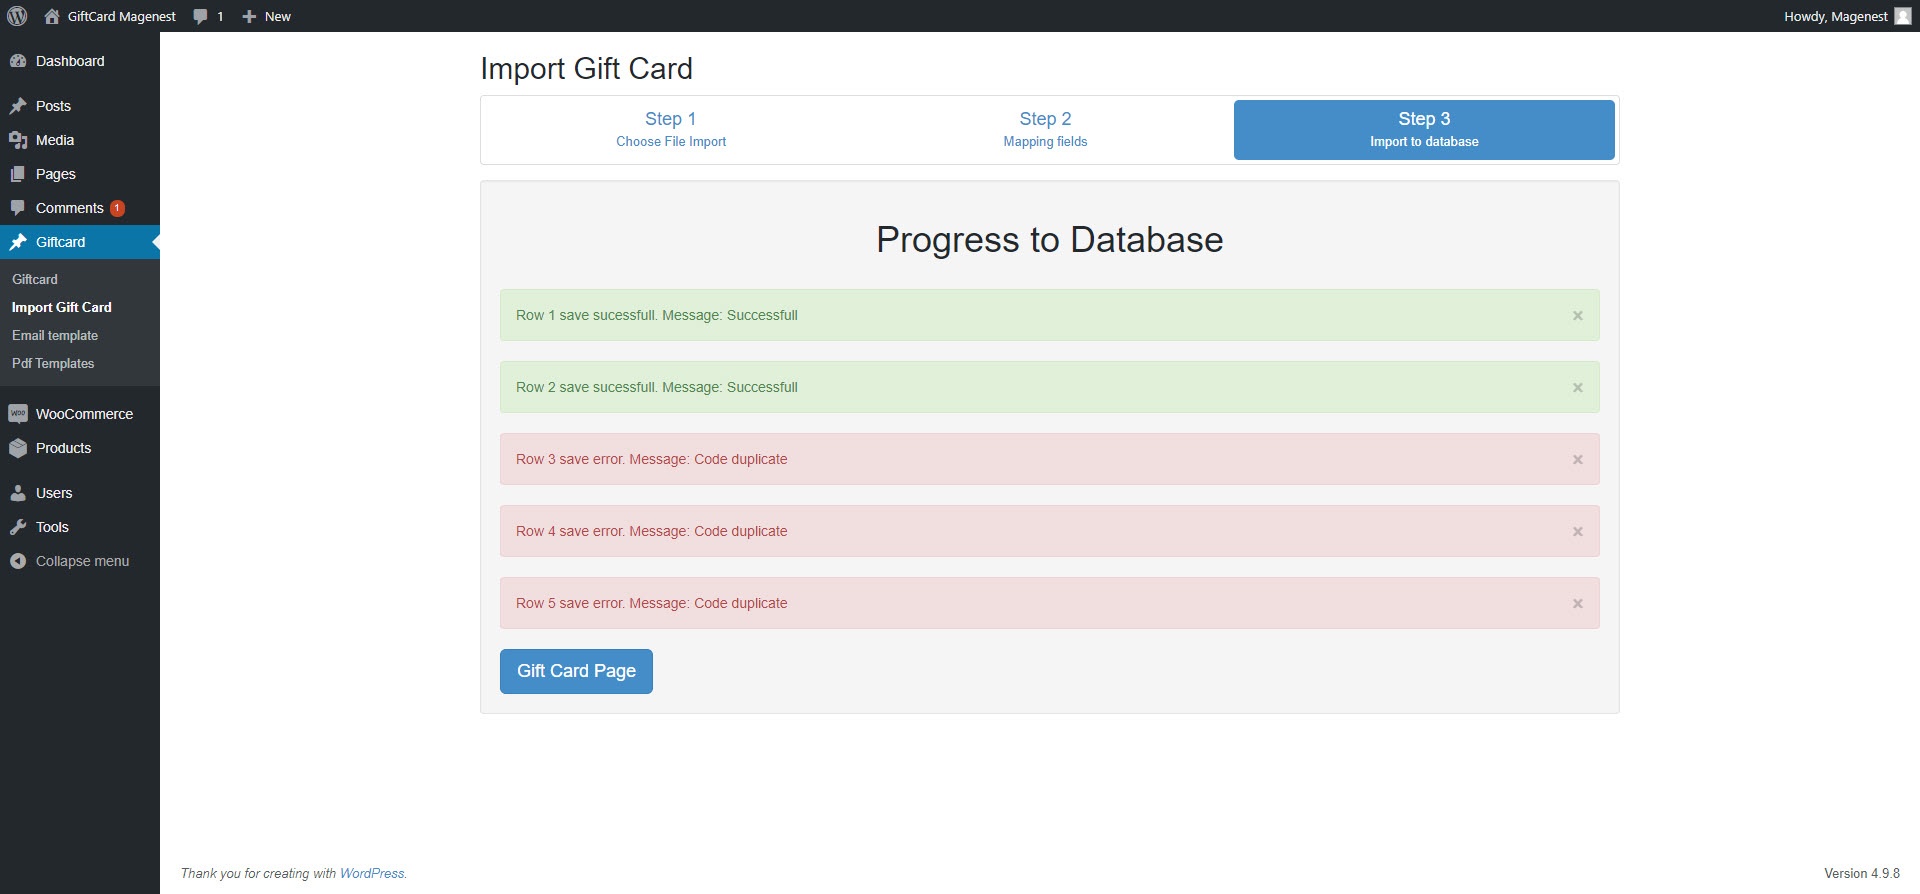Screen dimensions: 1920x894
Task: Open Pdf Templates submenu item
Action: click(x=53, y=364)
